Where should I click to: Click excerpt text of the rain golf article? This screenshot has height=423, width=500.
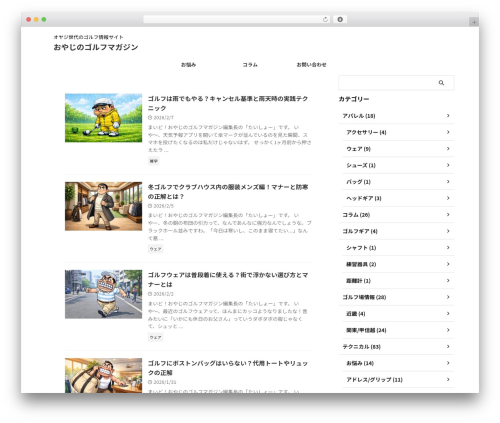click(x=229, y=139)
